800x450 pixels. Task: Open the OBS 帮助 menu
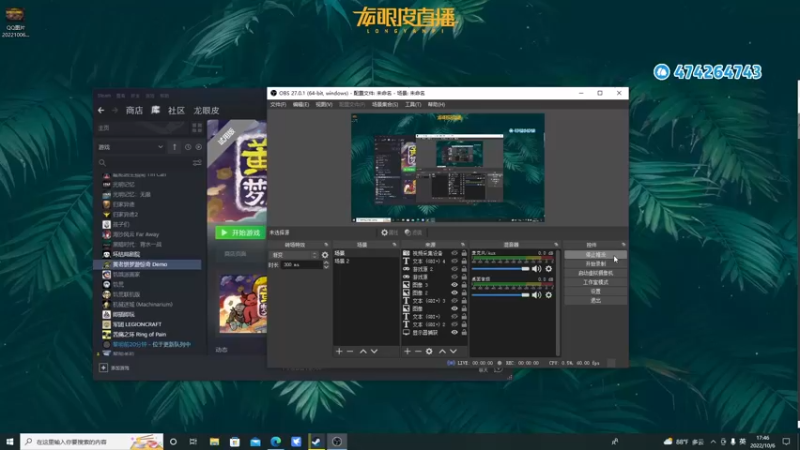tap(436, 105)
